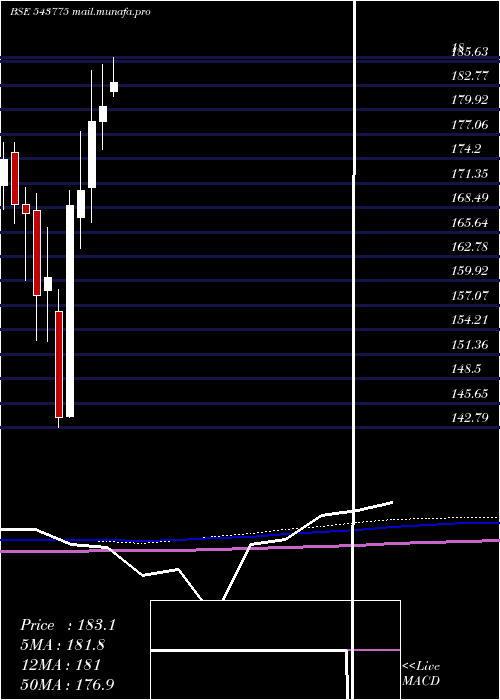The height and width of the screenshot is (700, 500).
Task: Click the 151.36 price axis label
Action: click(x=470, y=345)
